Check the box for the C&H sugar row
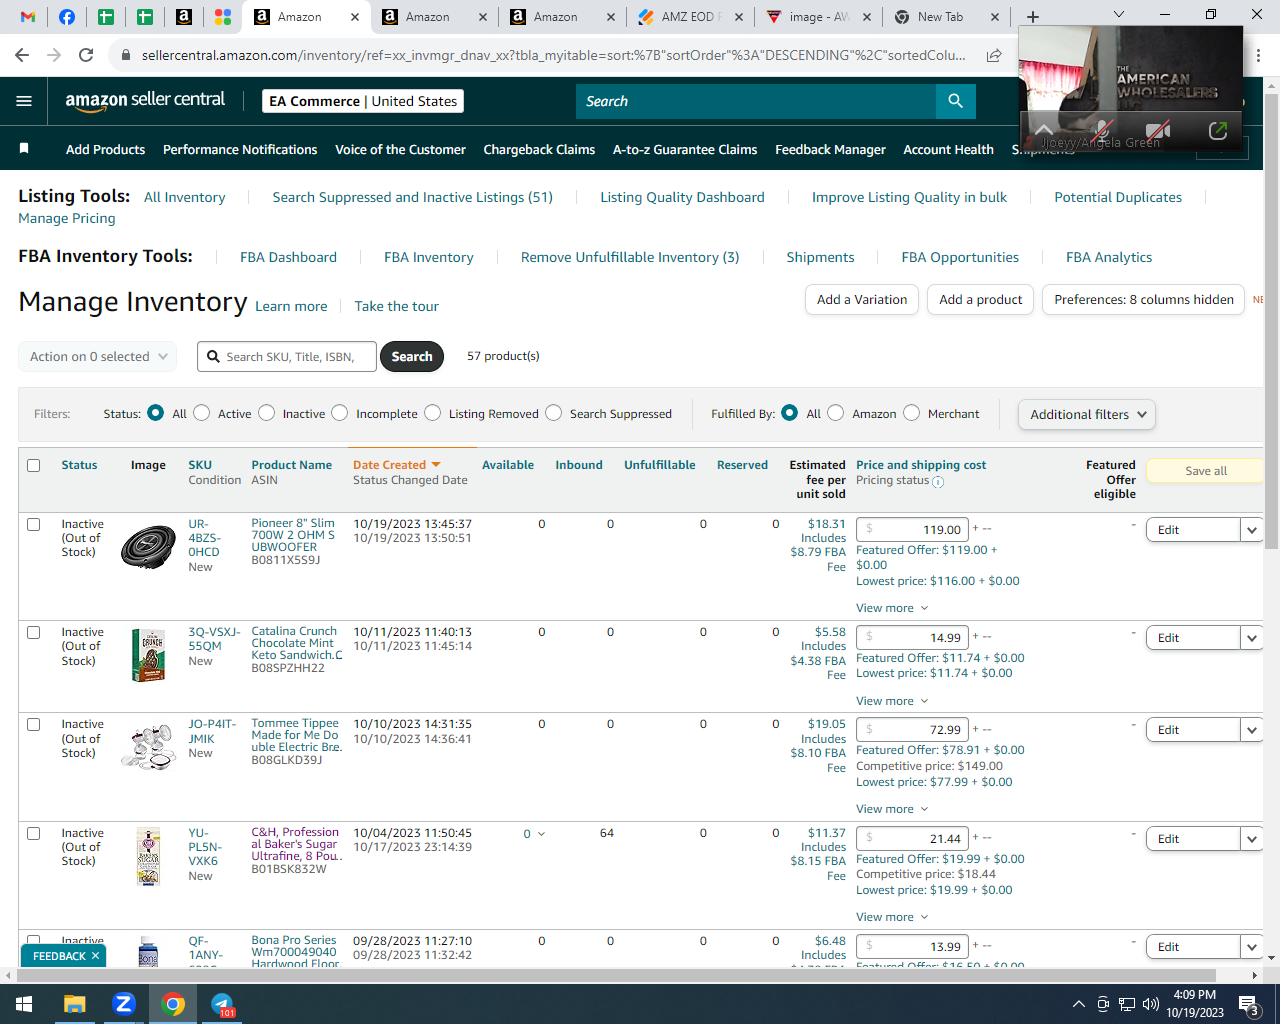The image size is (1280, 1024). click(x=34, y=833)
